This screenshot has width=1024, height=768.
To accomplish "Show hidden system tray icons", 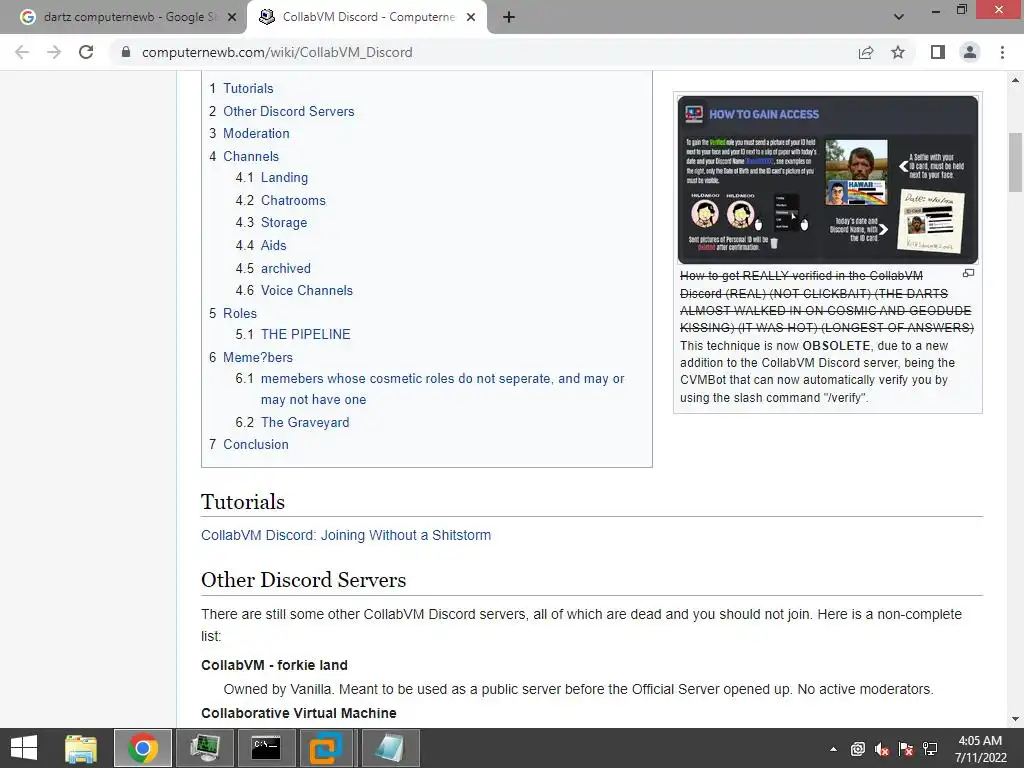I will pos(833,749).
